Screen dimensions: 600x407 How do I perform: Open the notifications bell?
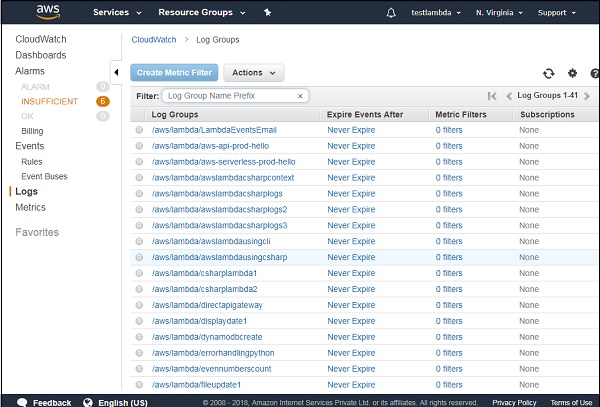pos(390,13)
